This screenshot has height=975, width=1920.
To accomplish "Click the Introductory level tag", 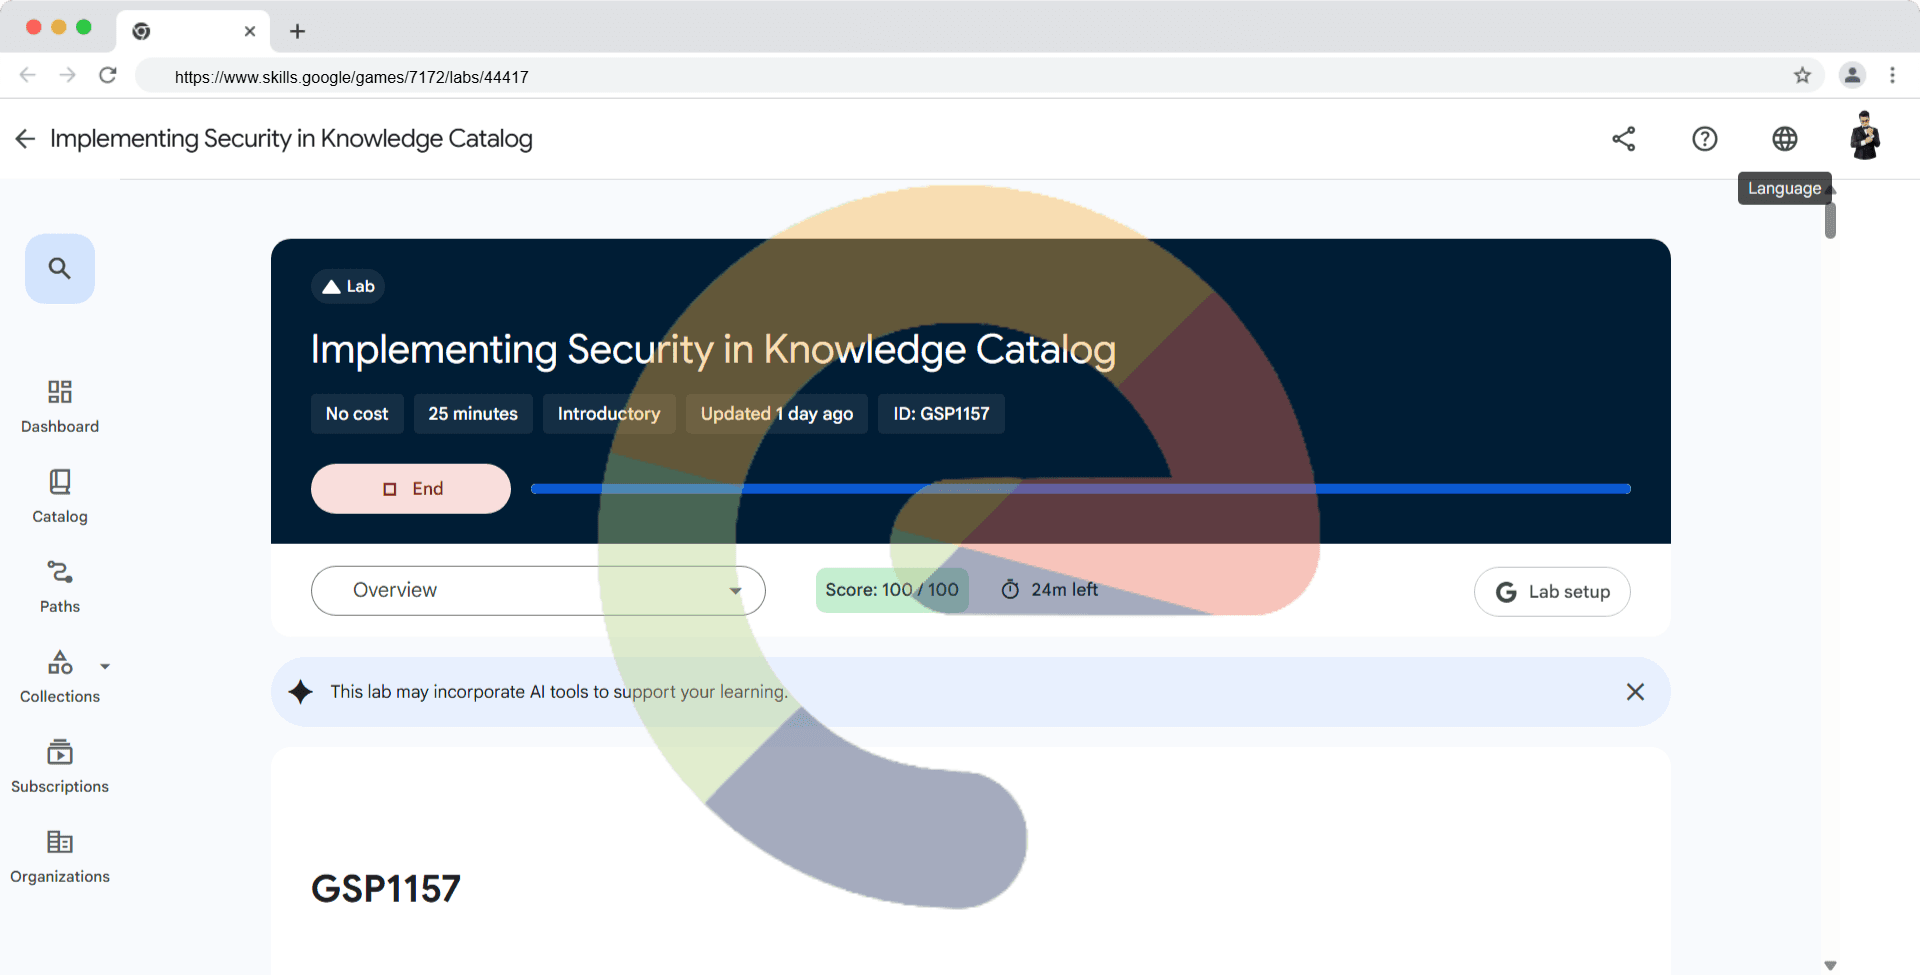I will [x=609, y=414].
